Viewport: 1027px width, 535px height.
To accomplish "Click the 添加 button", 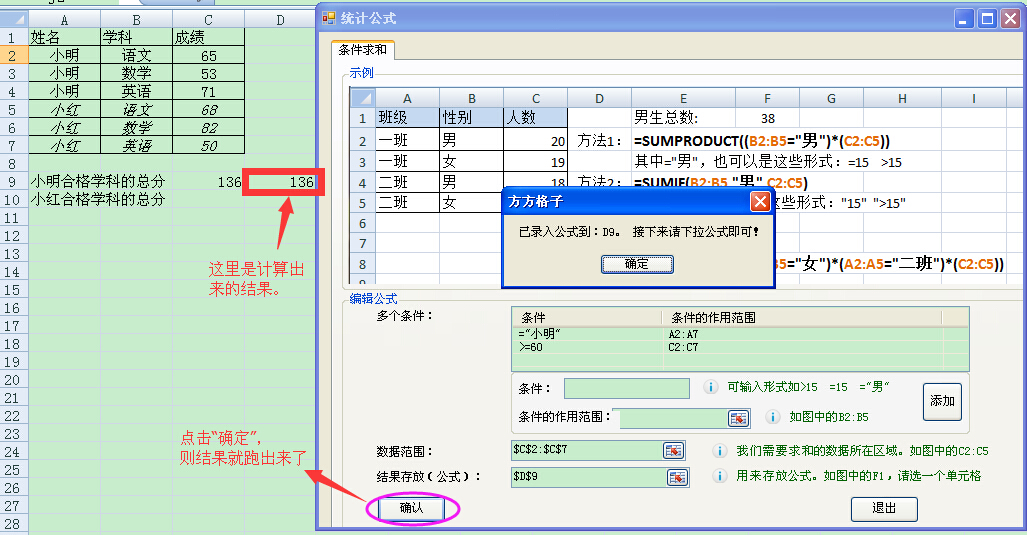I will coord(942,401).
